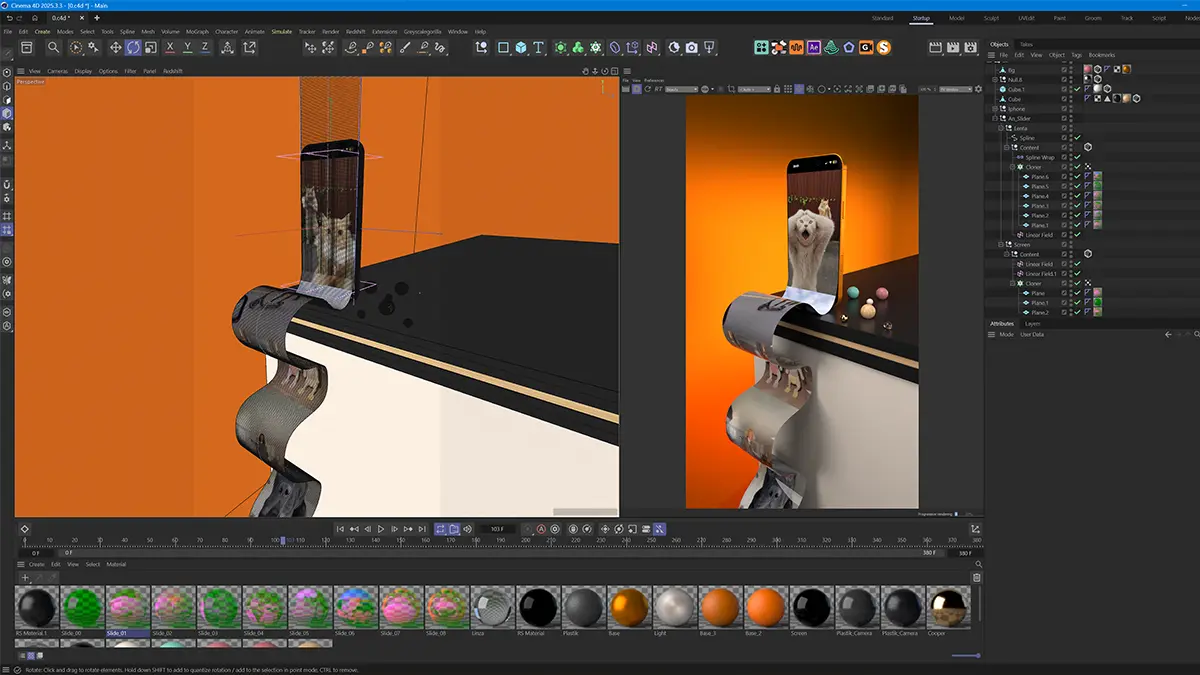Add a Light object from toolbar
Viewport: 1200px width, 675px height.
709,47
